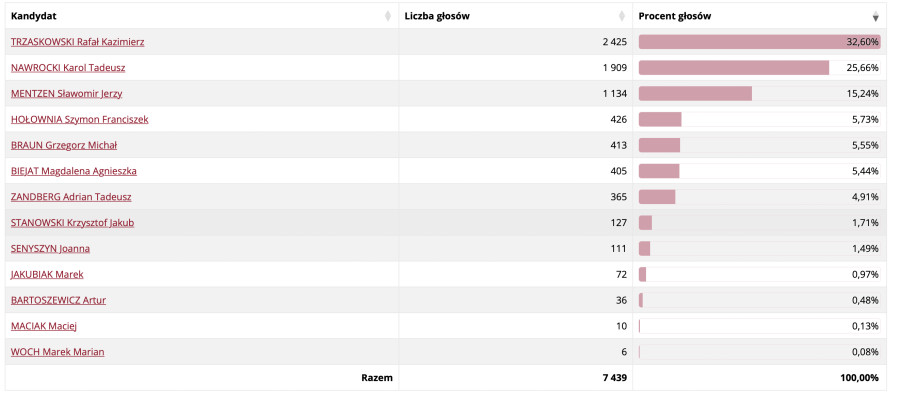Click the SENYSZYN Joanna link
This screenshot has height=393, width=900.
(x=50, y=248)
